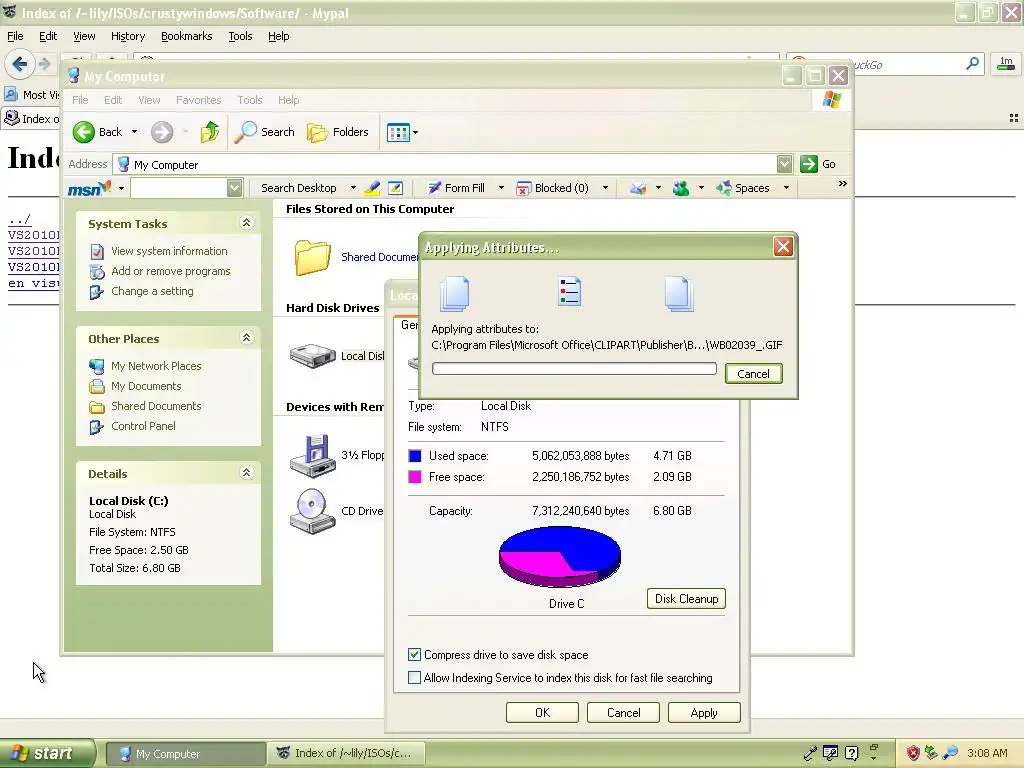The image size is (1024, 768).
Task: Open the Mypal Tools menu
Action: pos(240,36)
